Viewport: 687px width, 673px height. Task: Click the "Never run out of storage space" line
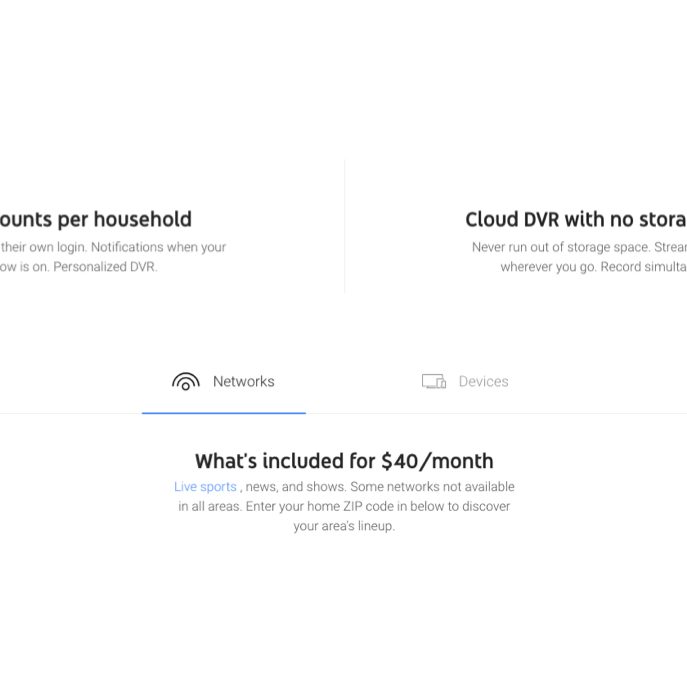tap(578, 247)
